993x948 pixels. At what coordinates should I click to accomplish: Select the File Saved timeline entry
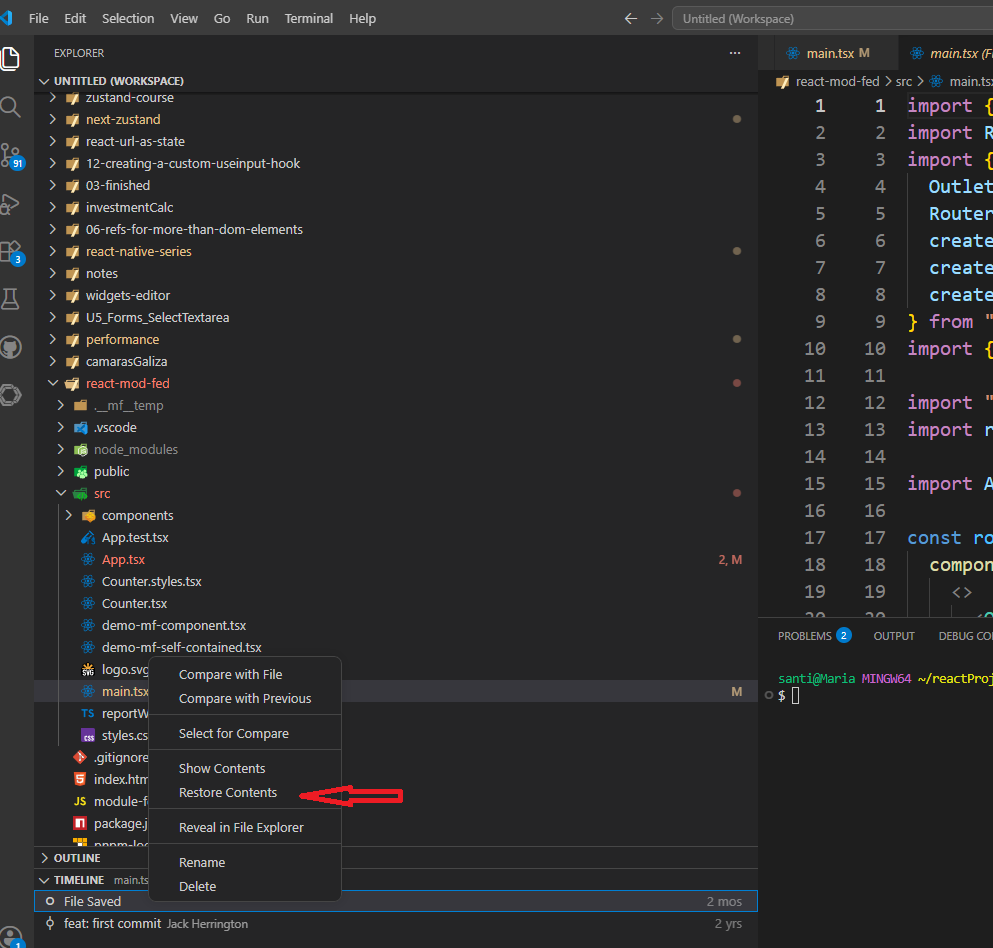396,901
